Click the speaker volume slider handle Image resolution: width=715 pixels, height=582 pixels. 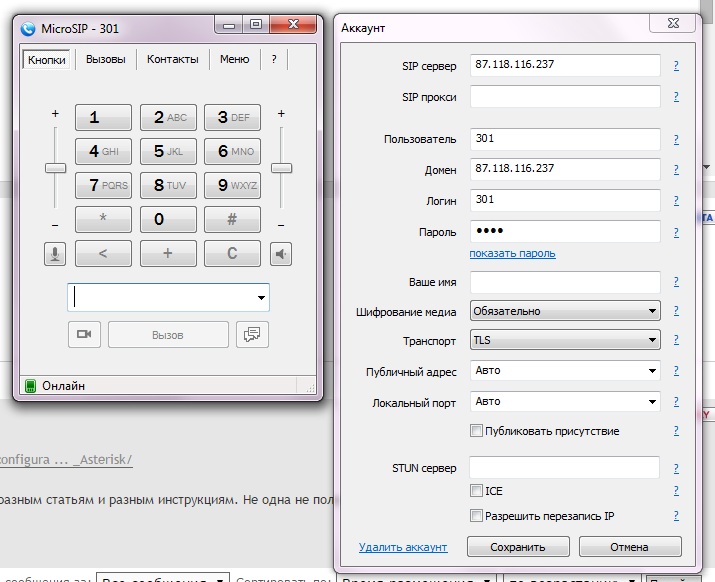pos(281,168)
